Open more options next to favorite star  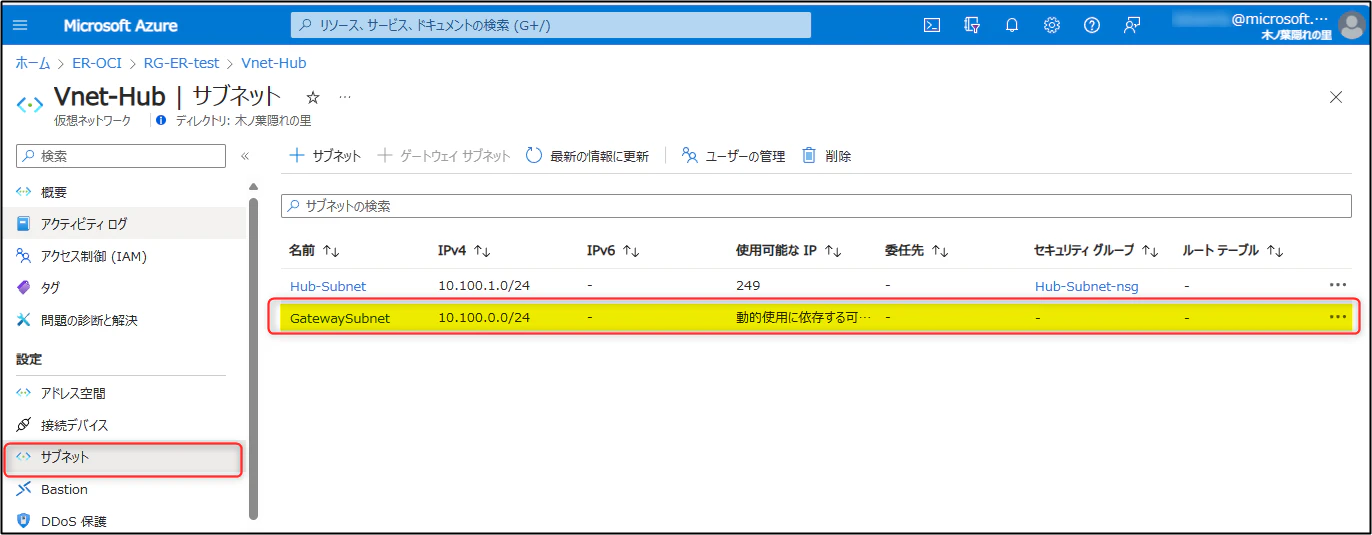[345, 97]
